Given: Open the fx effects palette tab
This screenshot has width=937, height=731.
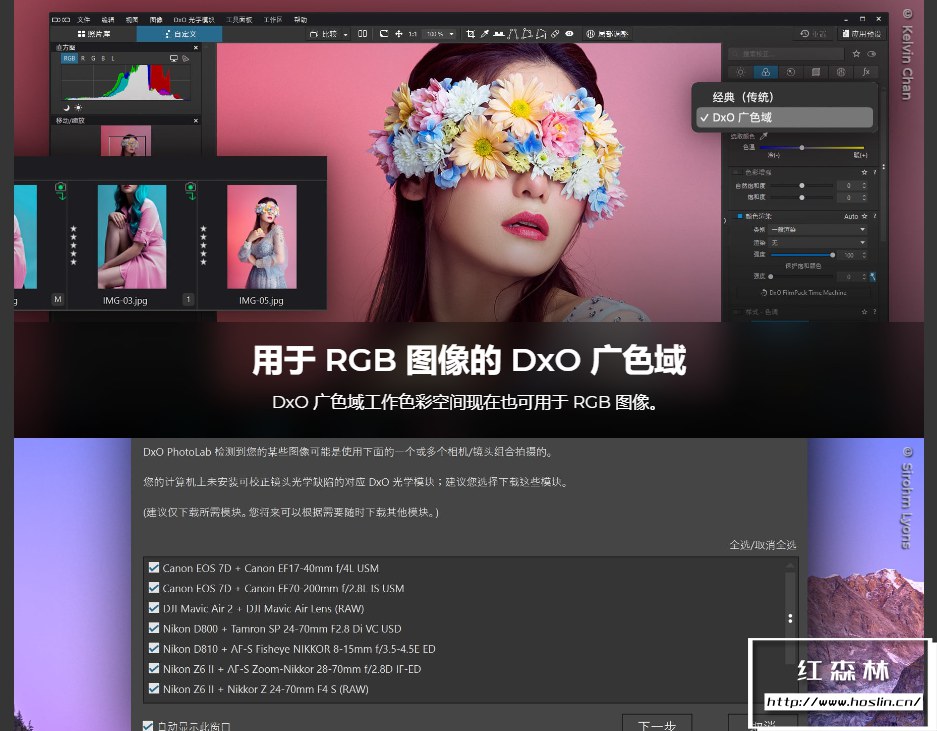Looking at the screenshot, I should point(866,72).
